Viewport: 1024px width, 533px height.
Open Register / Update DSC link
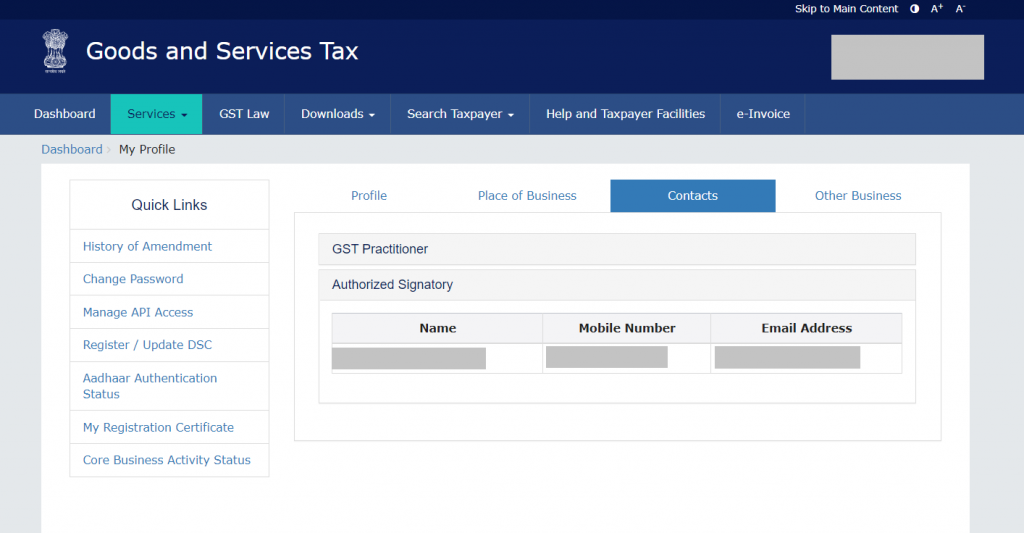pos(147,345)
